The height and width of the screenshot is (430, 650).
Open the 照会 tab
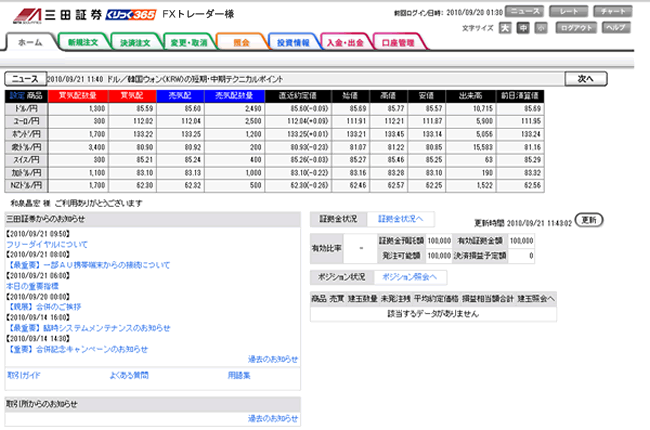coord(241,42)
